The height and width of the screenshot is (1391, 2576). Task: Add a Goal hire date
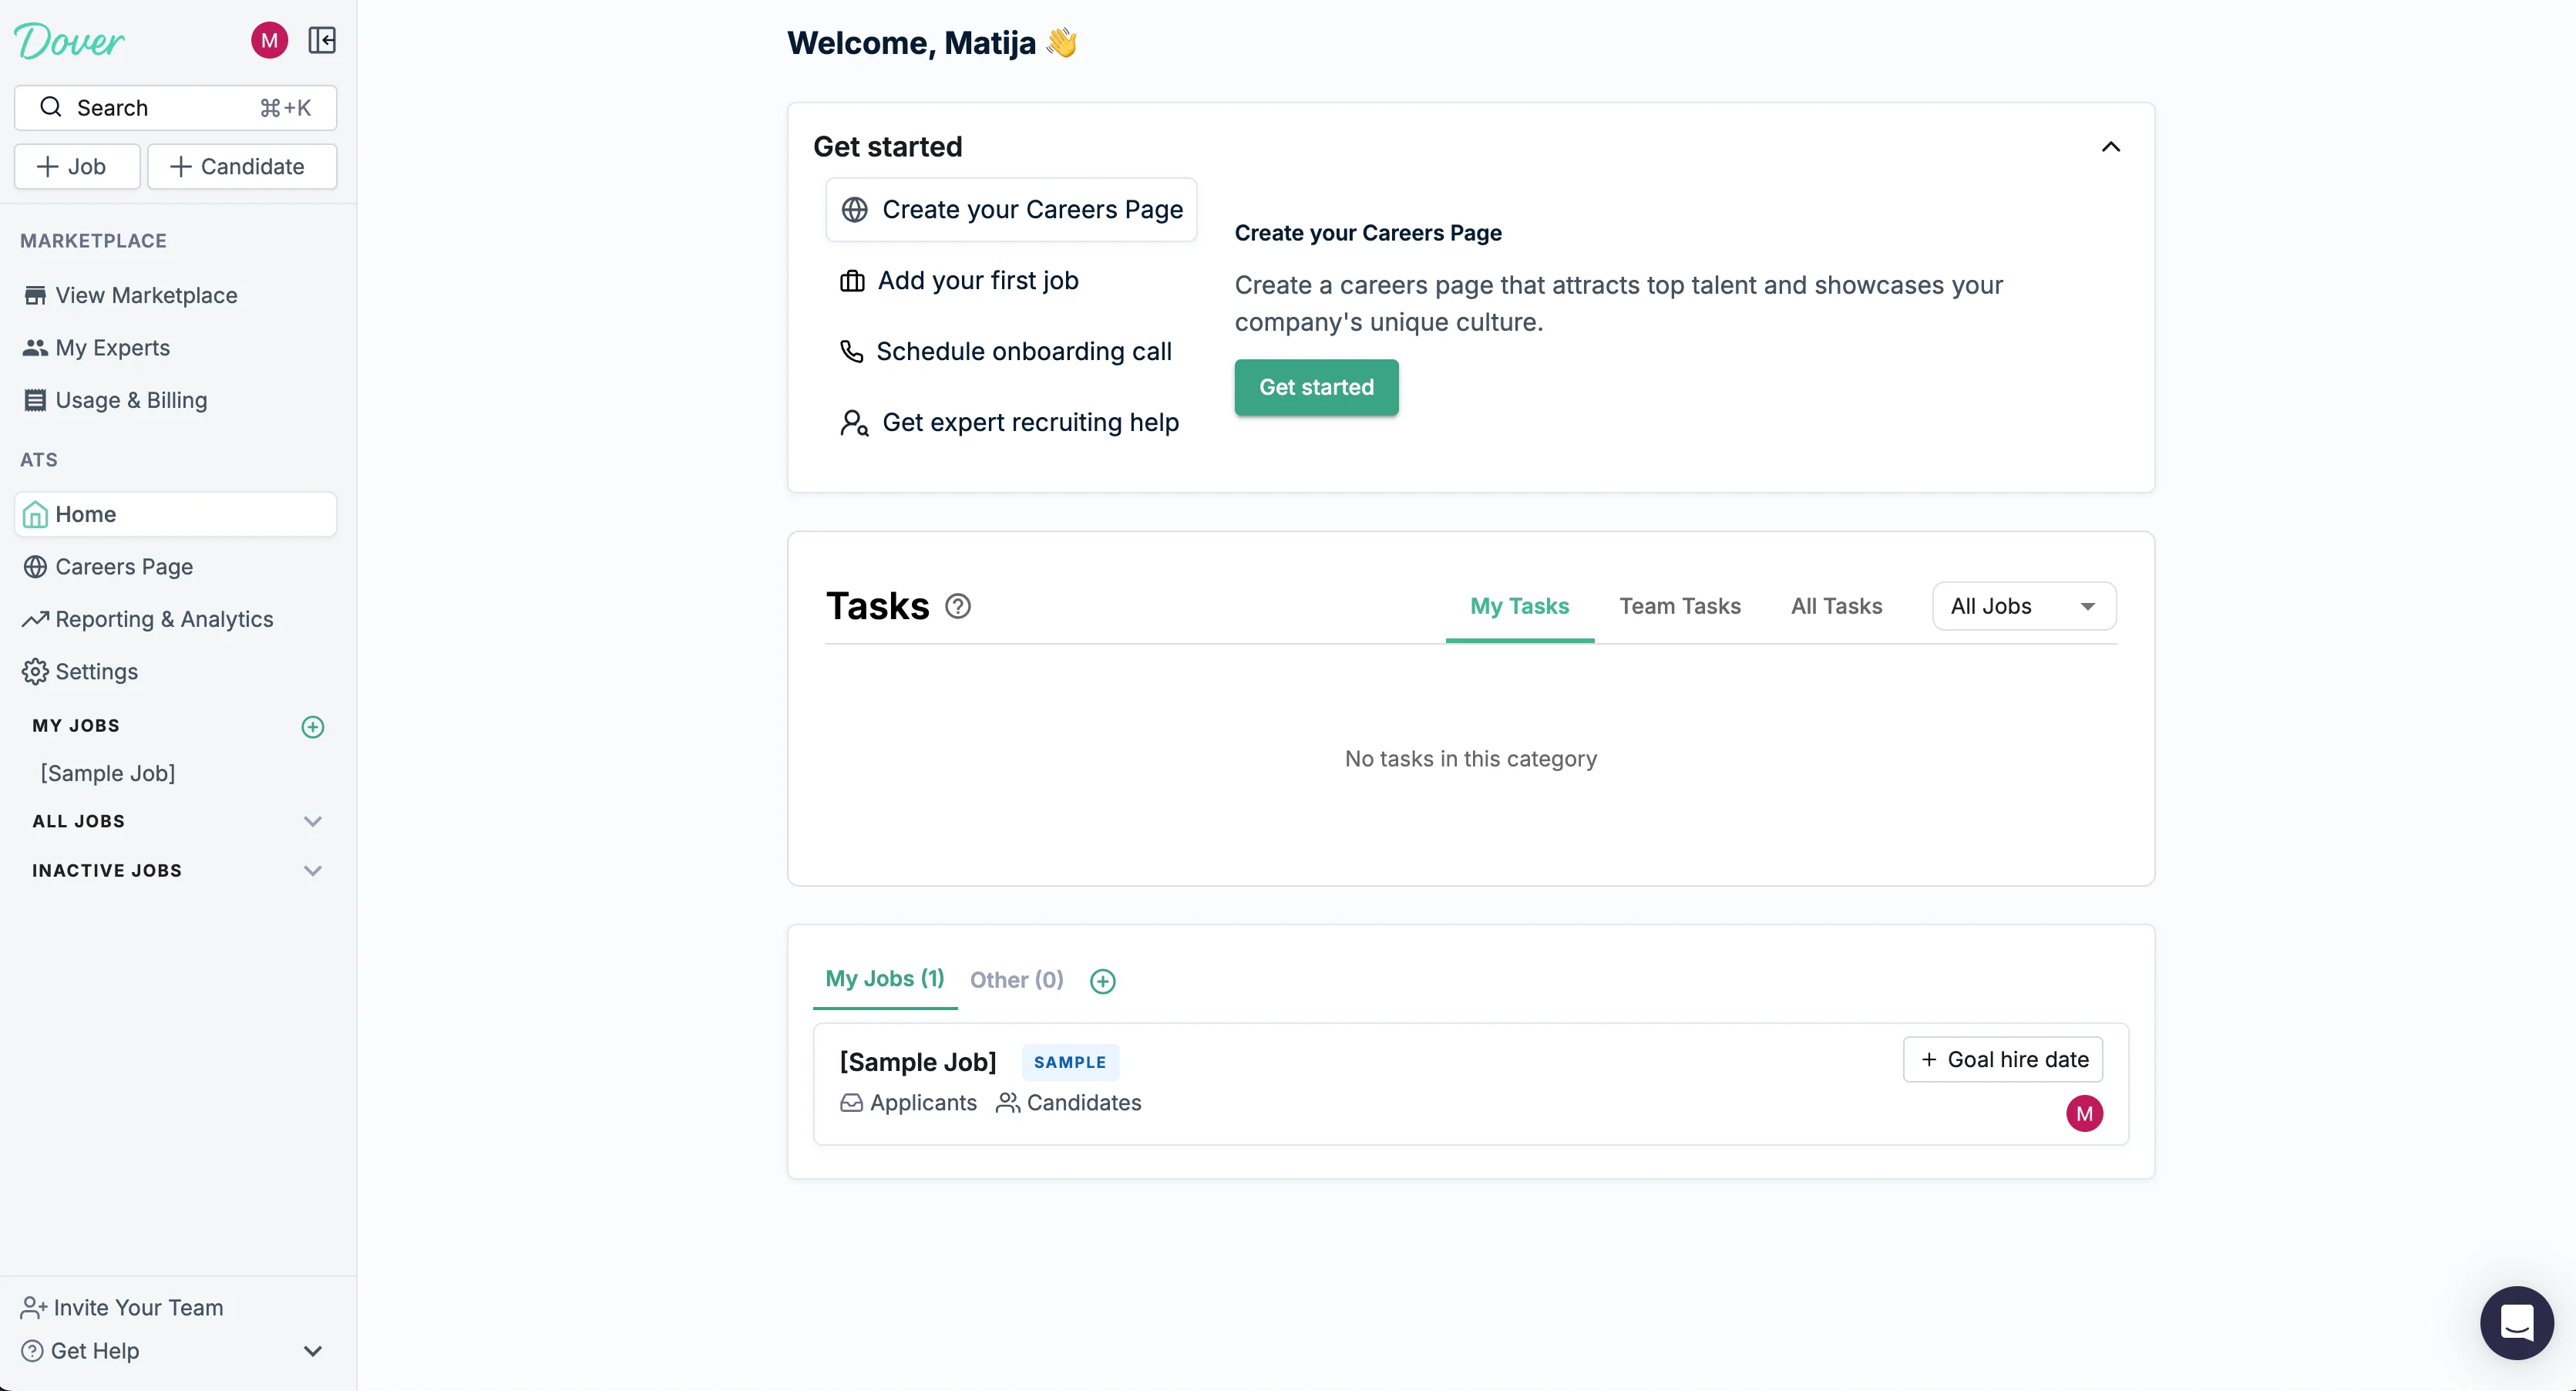tap(2003, 1059)
